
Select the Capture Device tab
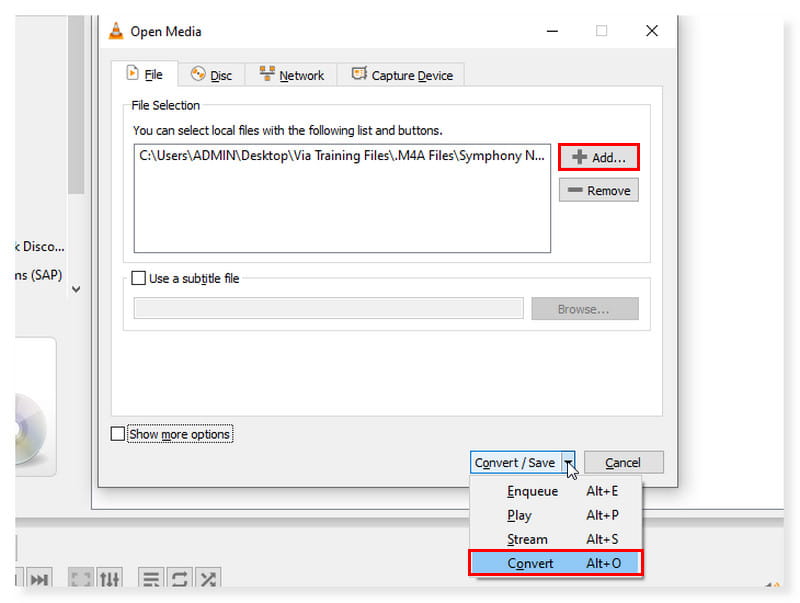tap(401, 74)
